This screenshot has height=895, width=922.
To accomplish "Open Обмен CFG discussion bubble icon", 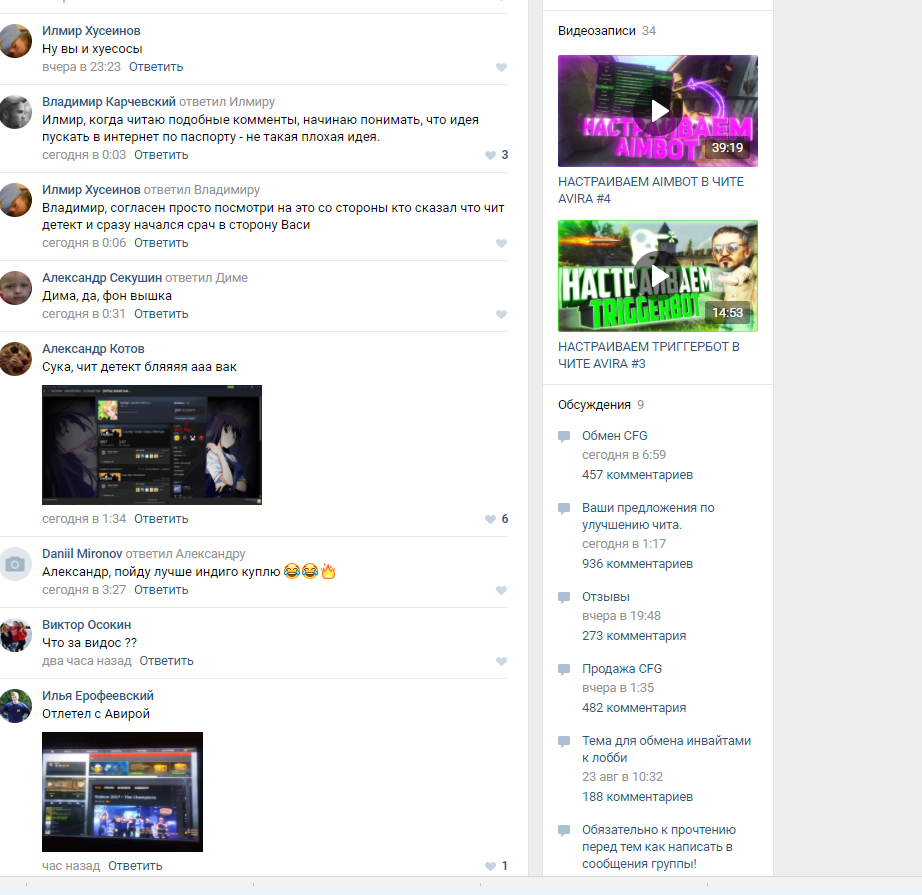I will 564,437.
